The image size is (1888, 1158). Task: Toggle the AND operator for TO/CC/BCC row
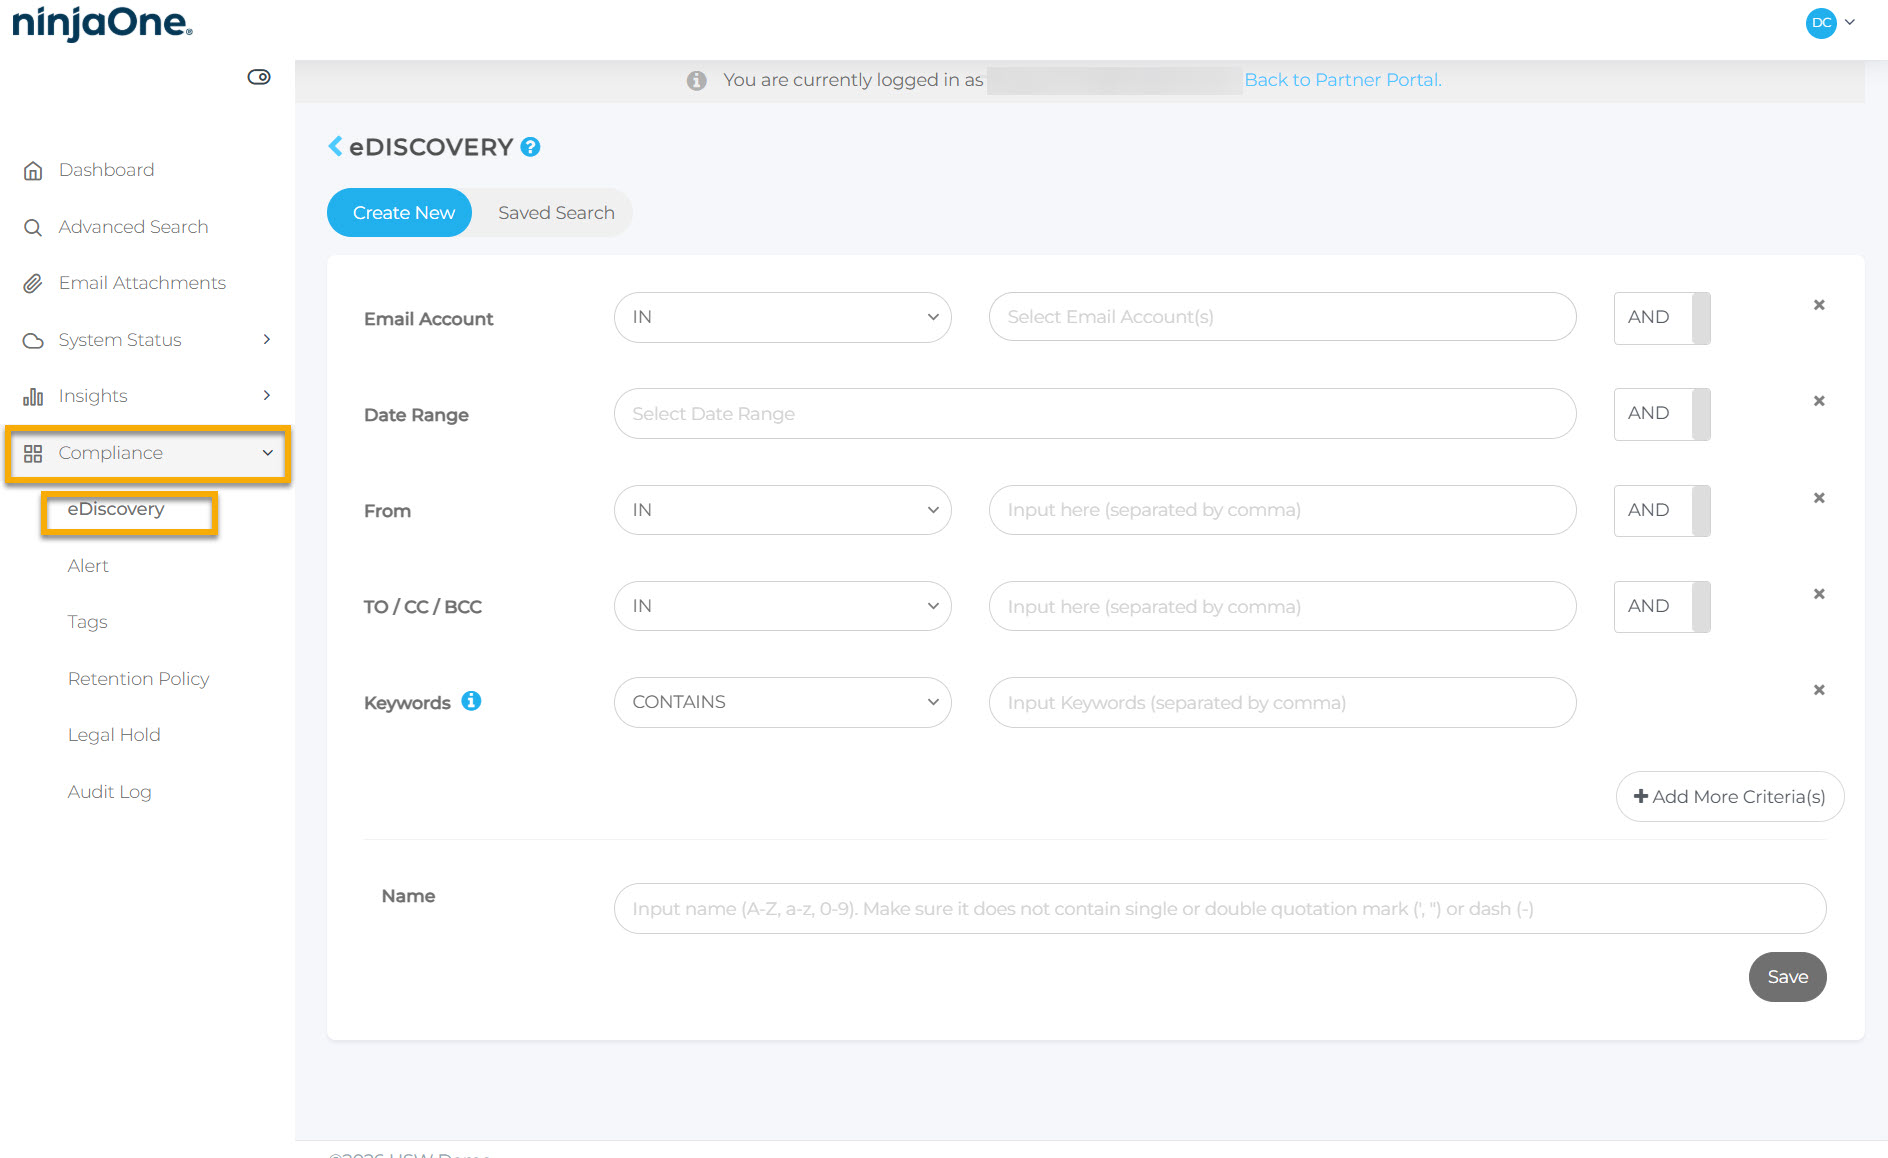(1661, 607)
